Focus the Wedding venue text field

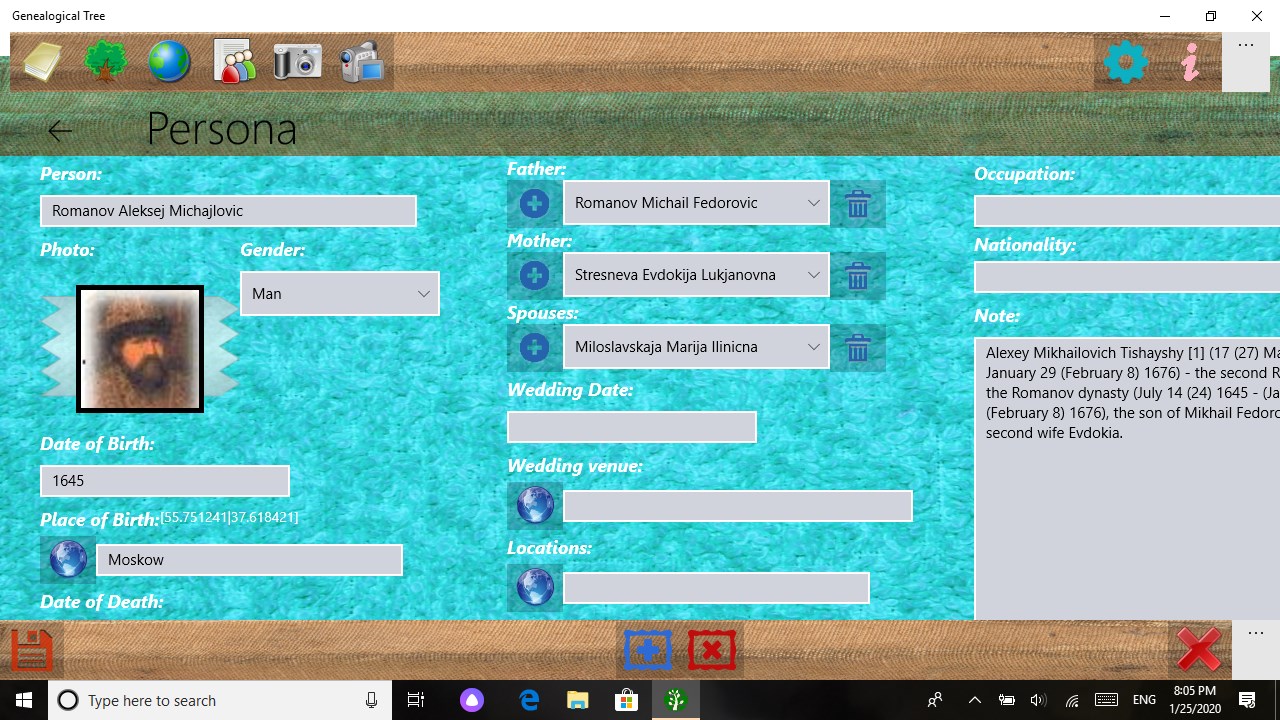click(x=738, y=506)
